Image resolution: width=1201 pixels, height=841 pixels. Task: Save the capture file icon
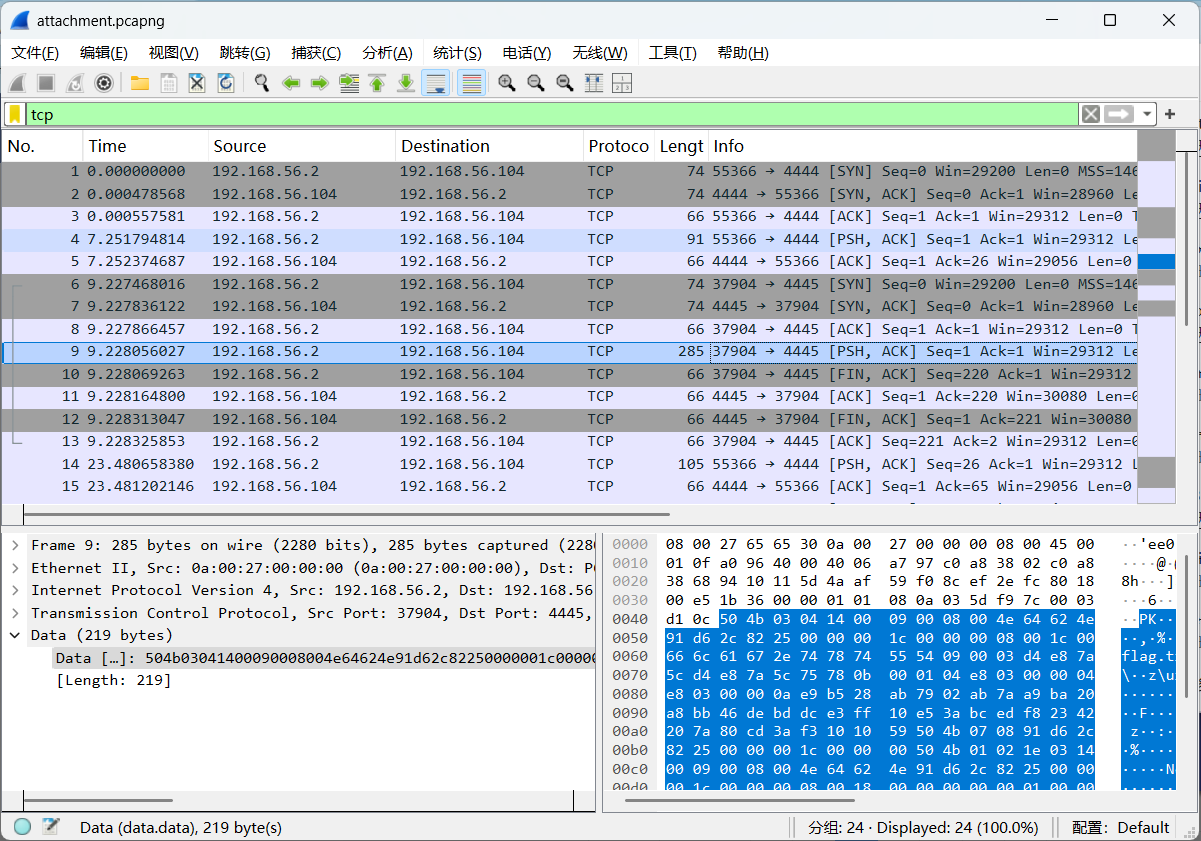tap(169, 83)
